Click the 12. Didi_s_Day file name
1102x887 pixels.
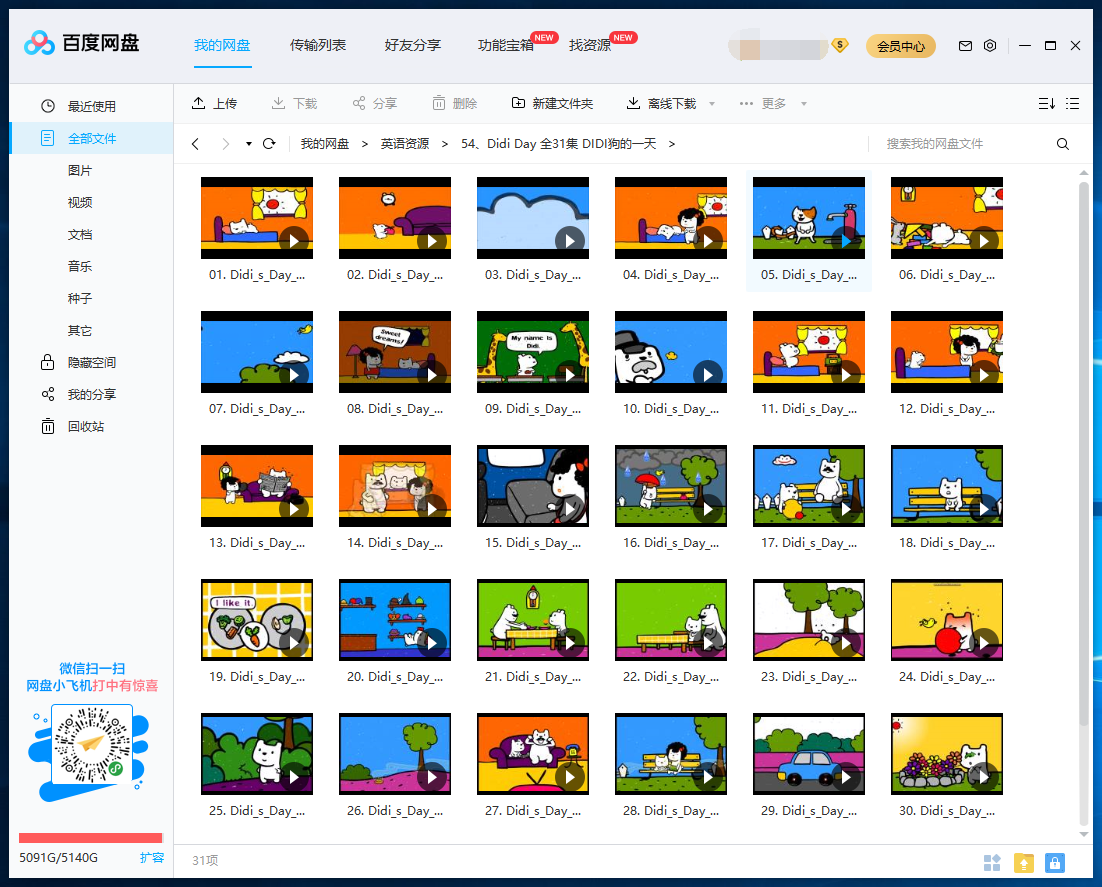[x=947, y=409]
